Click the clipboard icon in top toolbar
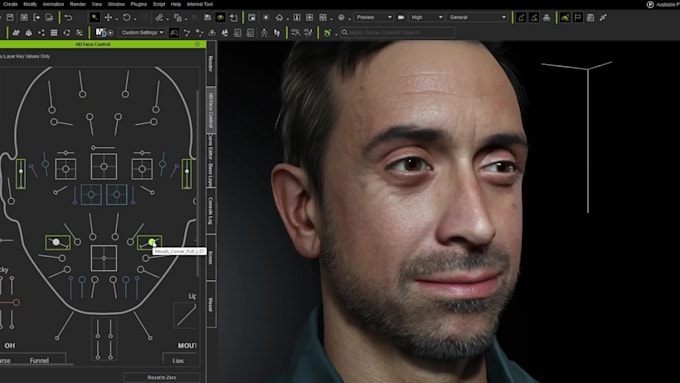Screen dimensions: 680x383 pyautogui.click(x=590, y=17)
